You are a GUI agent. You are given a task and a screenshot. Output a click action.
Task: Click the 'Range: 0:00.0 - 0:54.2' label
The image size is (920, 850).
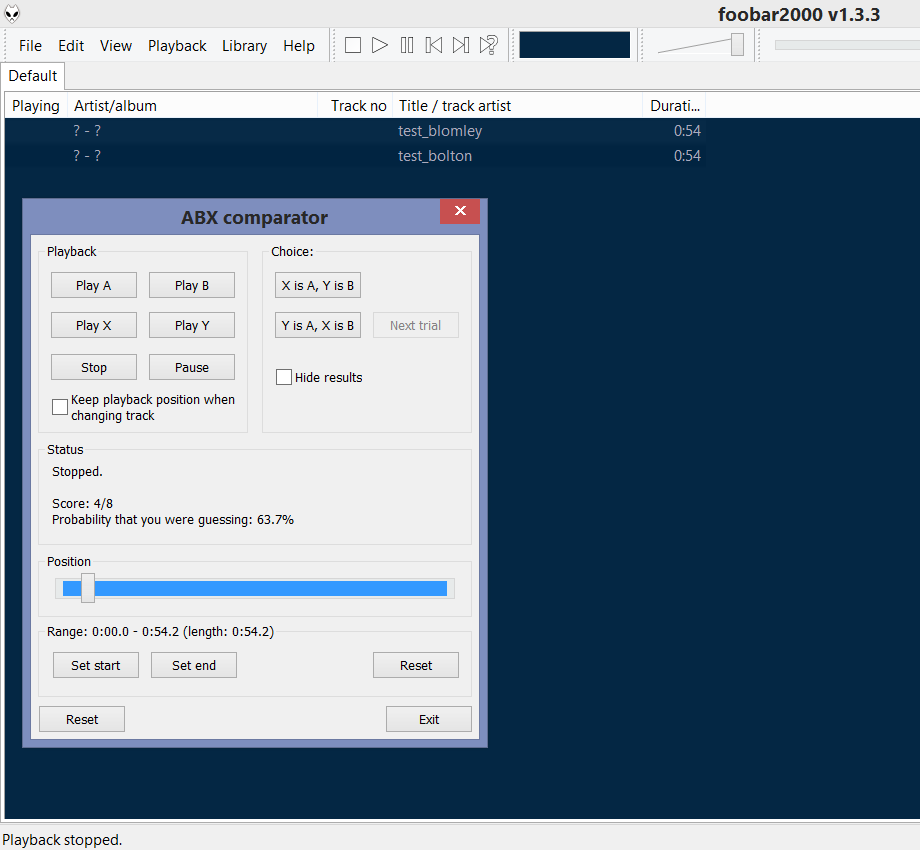click(x=160, y=632)
